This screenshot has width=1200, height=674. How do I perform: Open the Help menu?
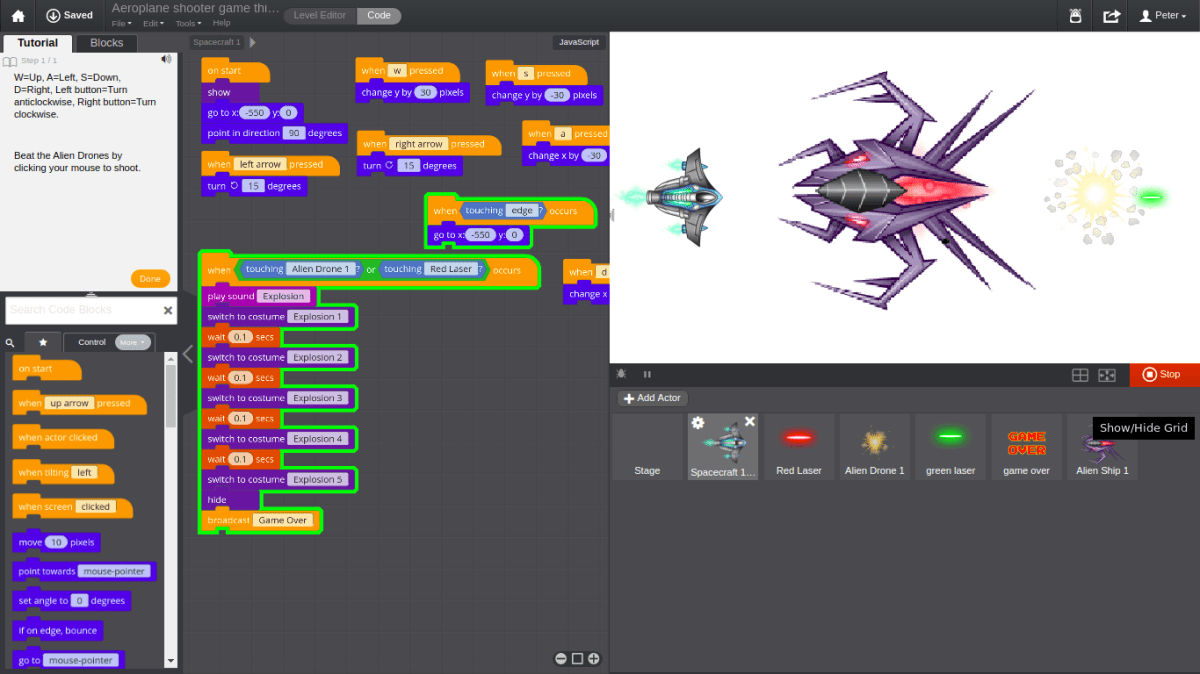tap(221, 23)
